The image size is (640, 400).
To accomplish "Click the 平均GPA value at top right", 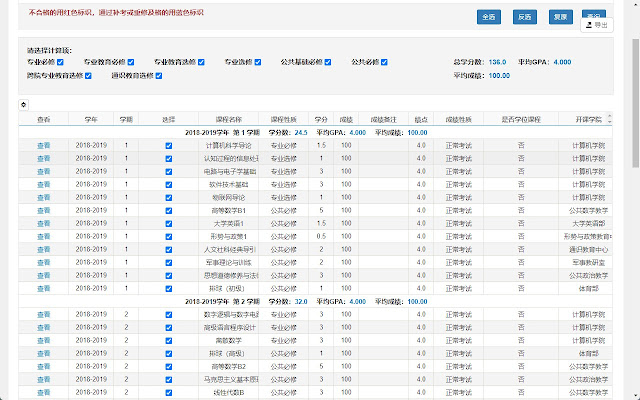I will (x=562, y=62).
